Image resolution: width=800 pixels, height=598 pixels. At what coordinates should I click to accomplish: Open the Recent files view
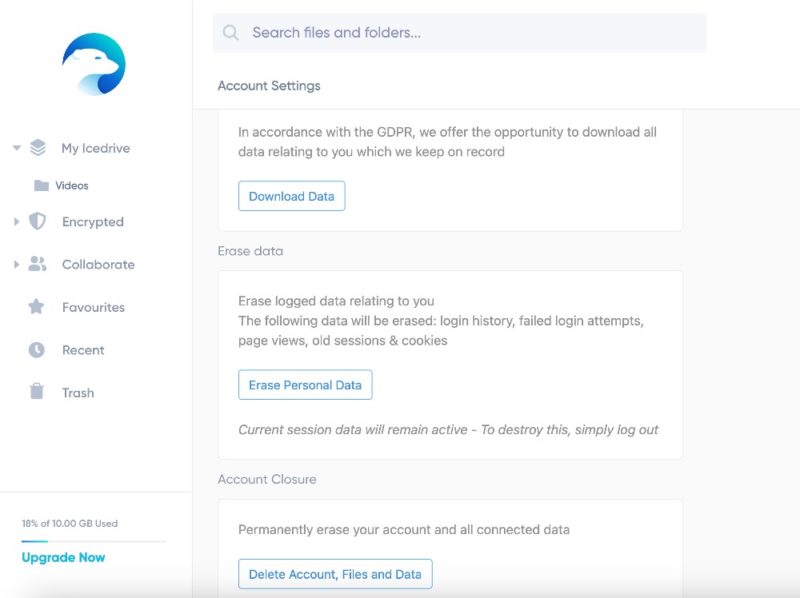[84, 350]
